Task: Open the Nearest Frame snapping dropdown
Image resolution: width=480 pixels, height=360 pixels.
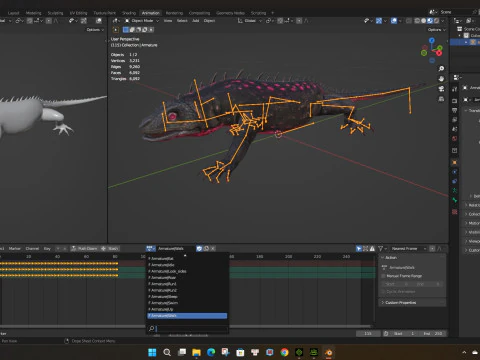Action: (409, 248)
